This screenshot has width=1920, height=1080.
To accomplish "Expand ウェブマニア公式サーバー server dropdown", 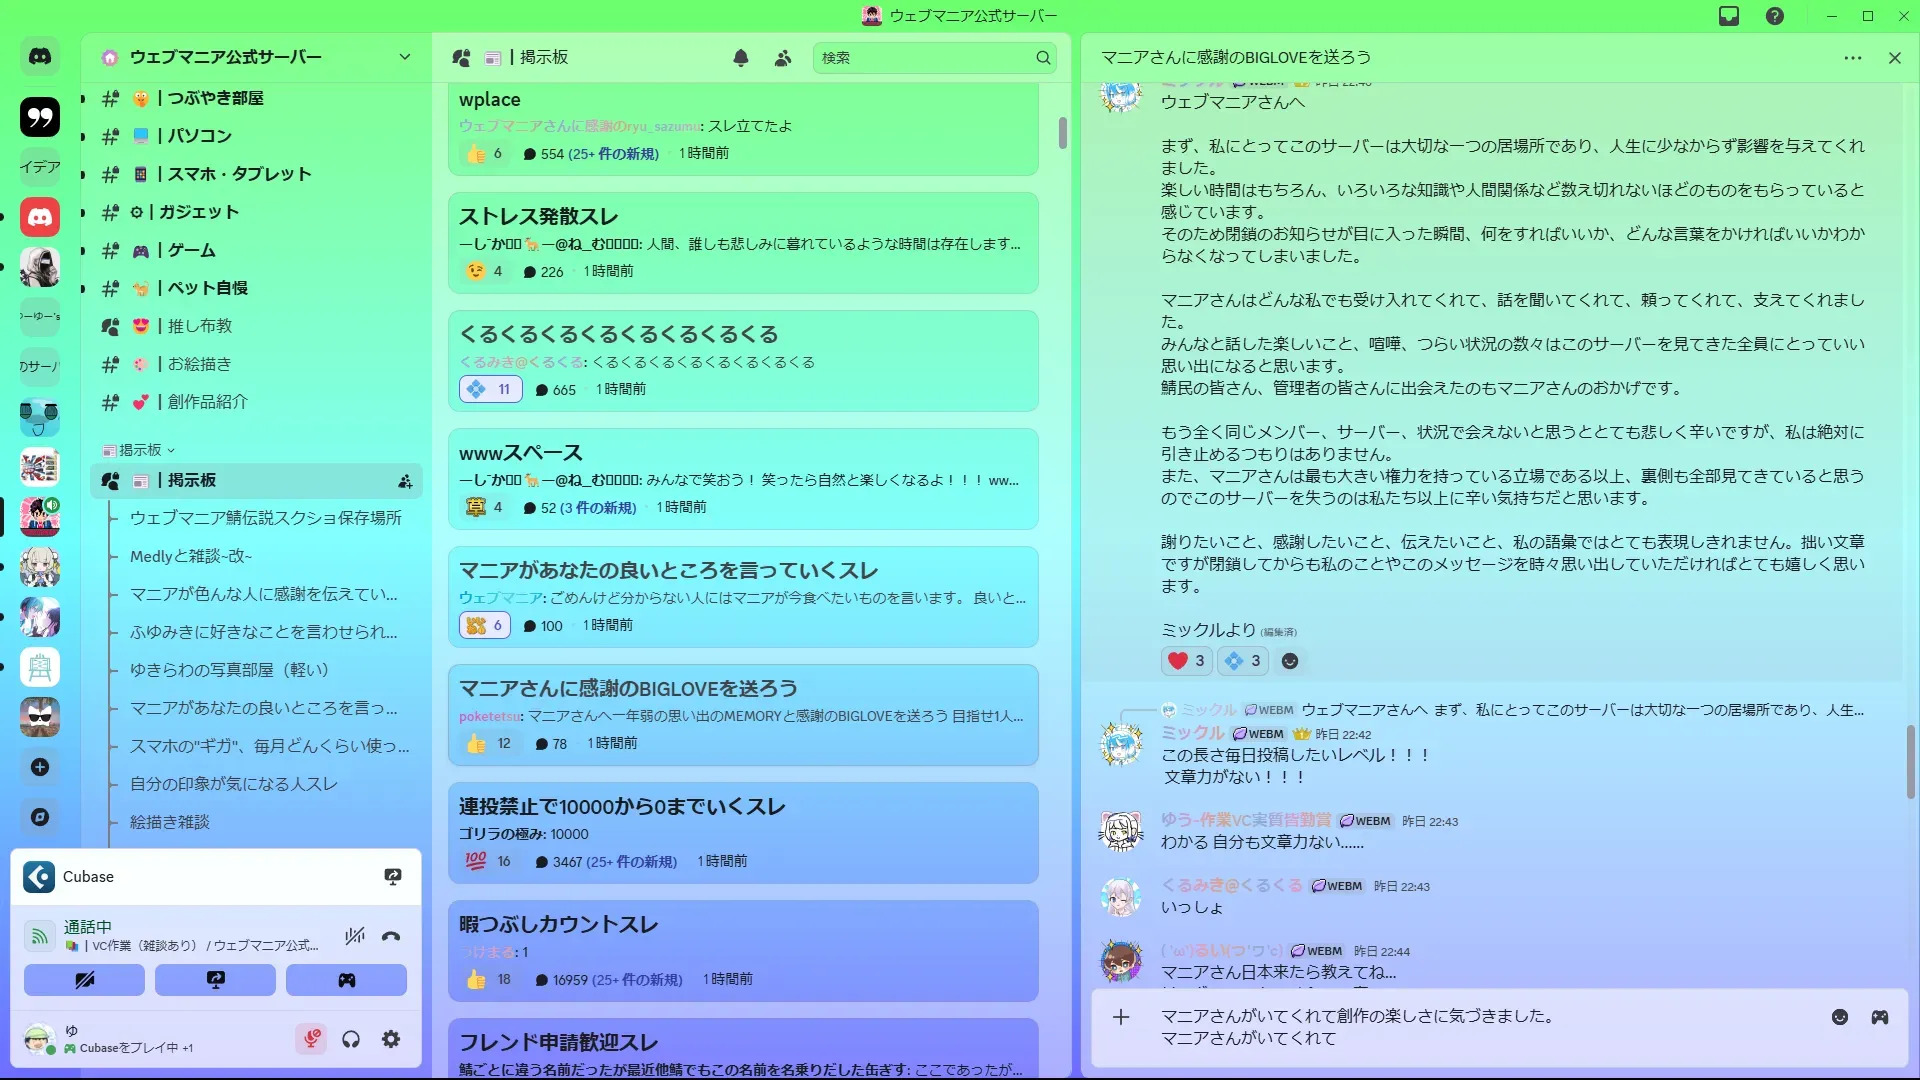I will (405, 57).
